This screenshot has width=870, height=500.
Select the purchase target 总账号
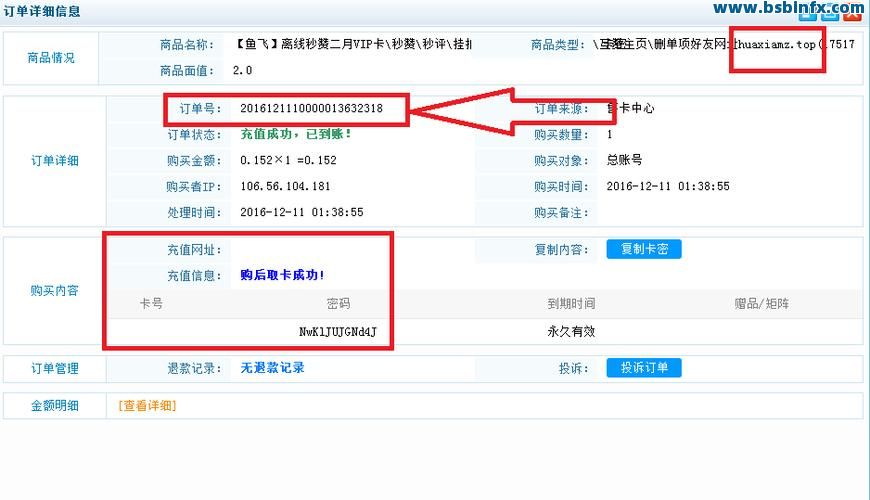624,160
